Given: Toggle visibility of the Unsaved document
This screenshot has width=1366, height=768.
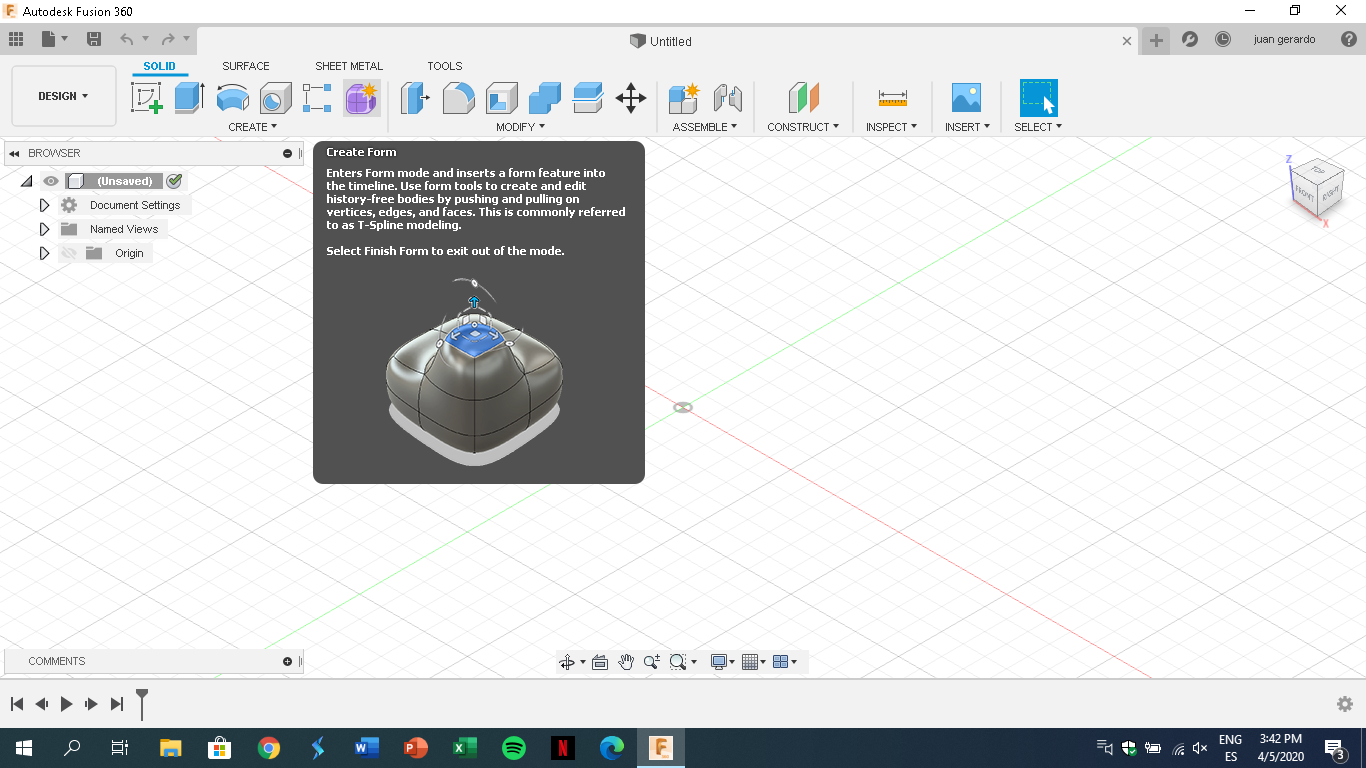Looking at the screenshot, I should [x=50, y=181].
